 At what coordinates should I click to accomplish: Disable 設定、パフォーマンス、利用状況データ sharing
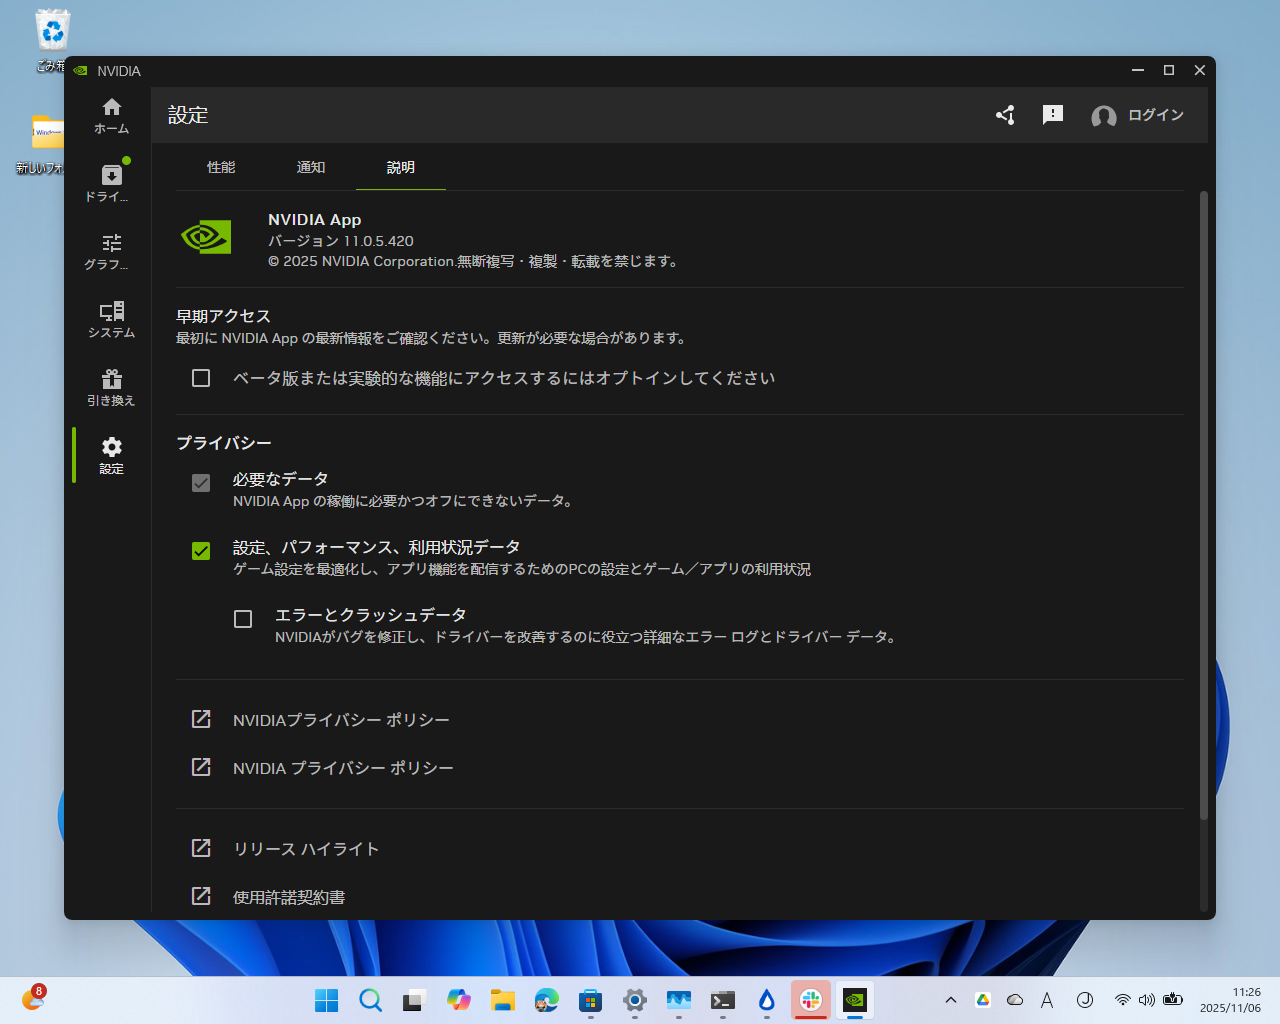[200, 551]
